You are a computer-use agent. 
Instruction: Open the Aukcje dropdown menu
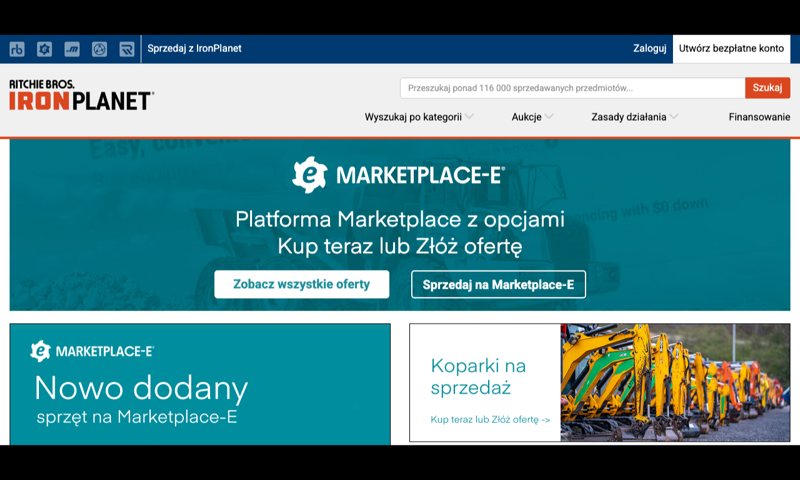click(532, 117)
